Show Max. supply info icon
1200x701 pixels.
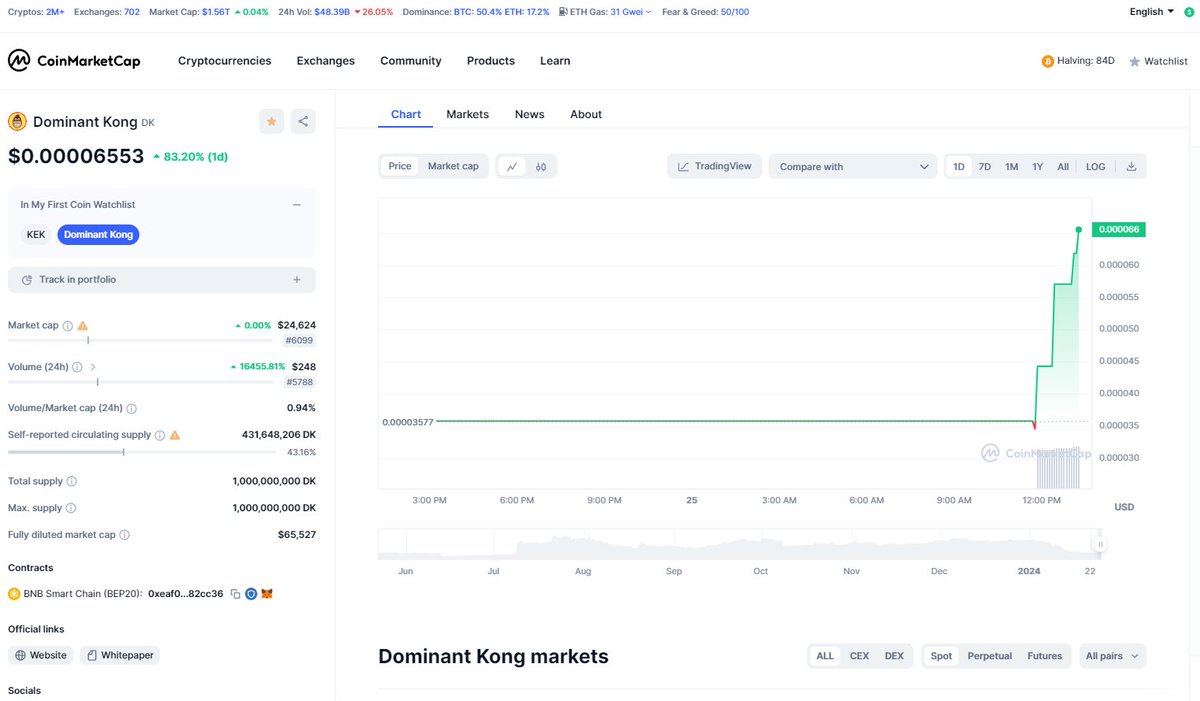pos(71,509)
